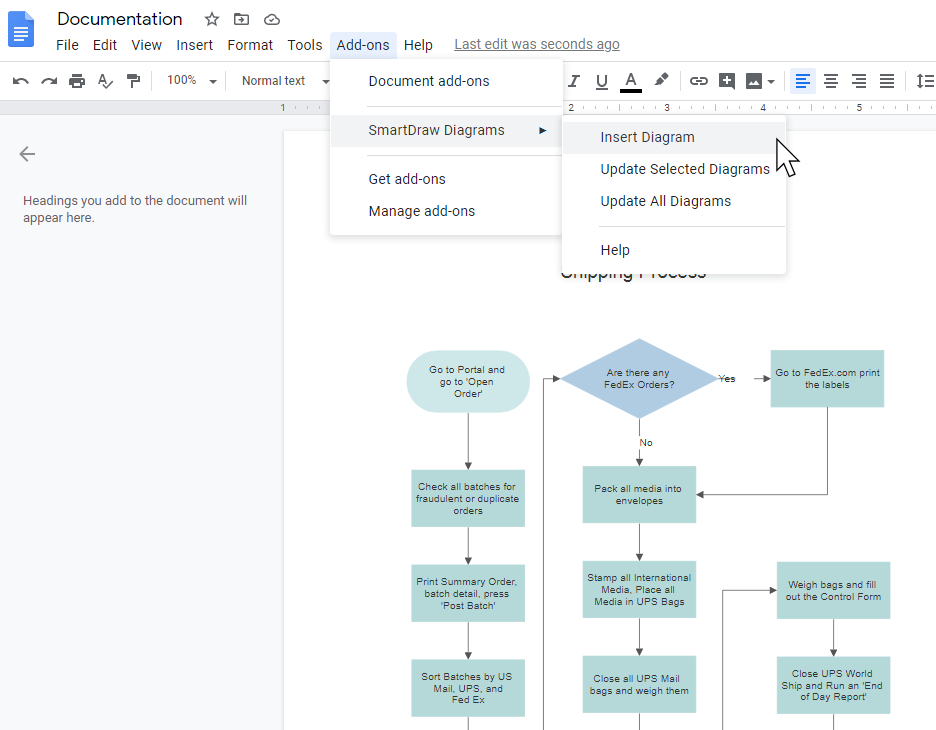Star the Documentation document

(211, 19)
